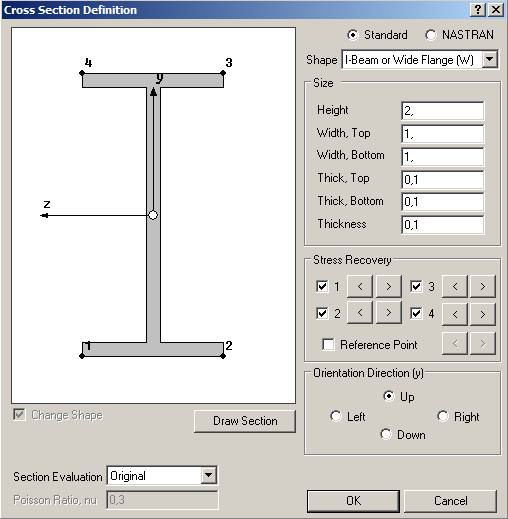Move stress point 1 to next location

[389, 286]
